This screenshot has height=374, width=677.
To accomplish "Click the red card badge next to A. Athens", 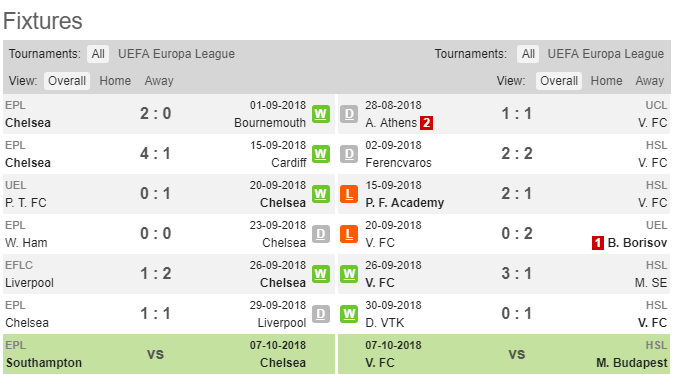I will pyautogui.click(x=426, y=123).
